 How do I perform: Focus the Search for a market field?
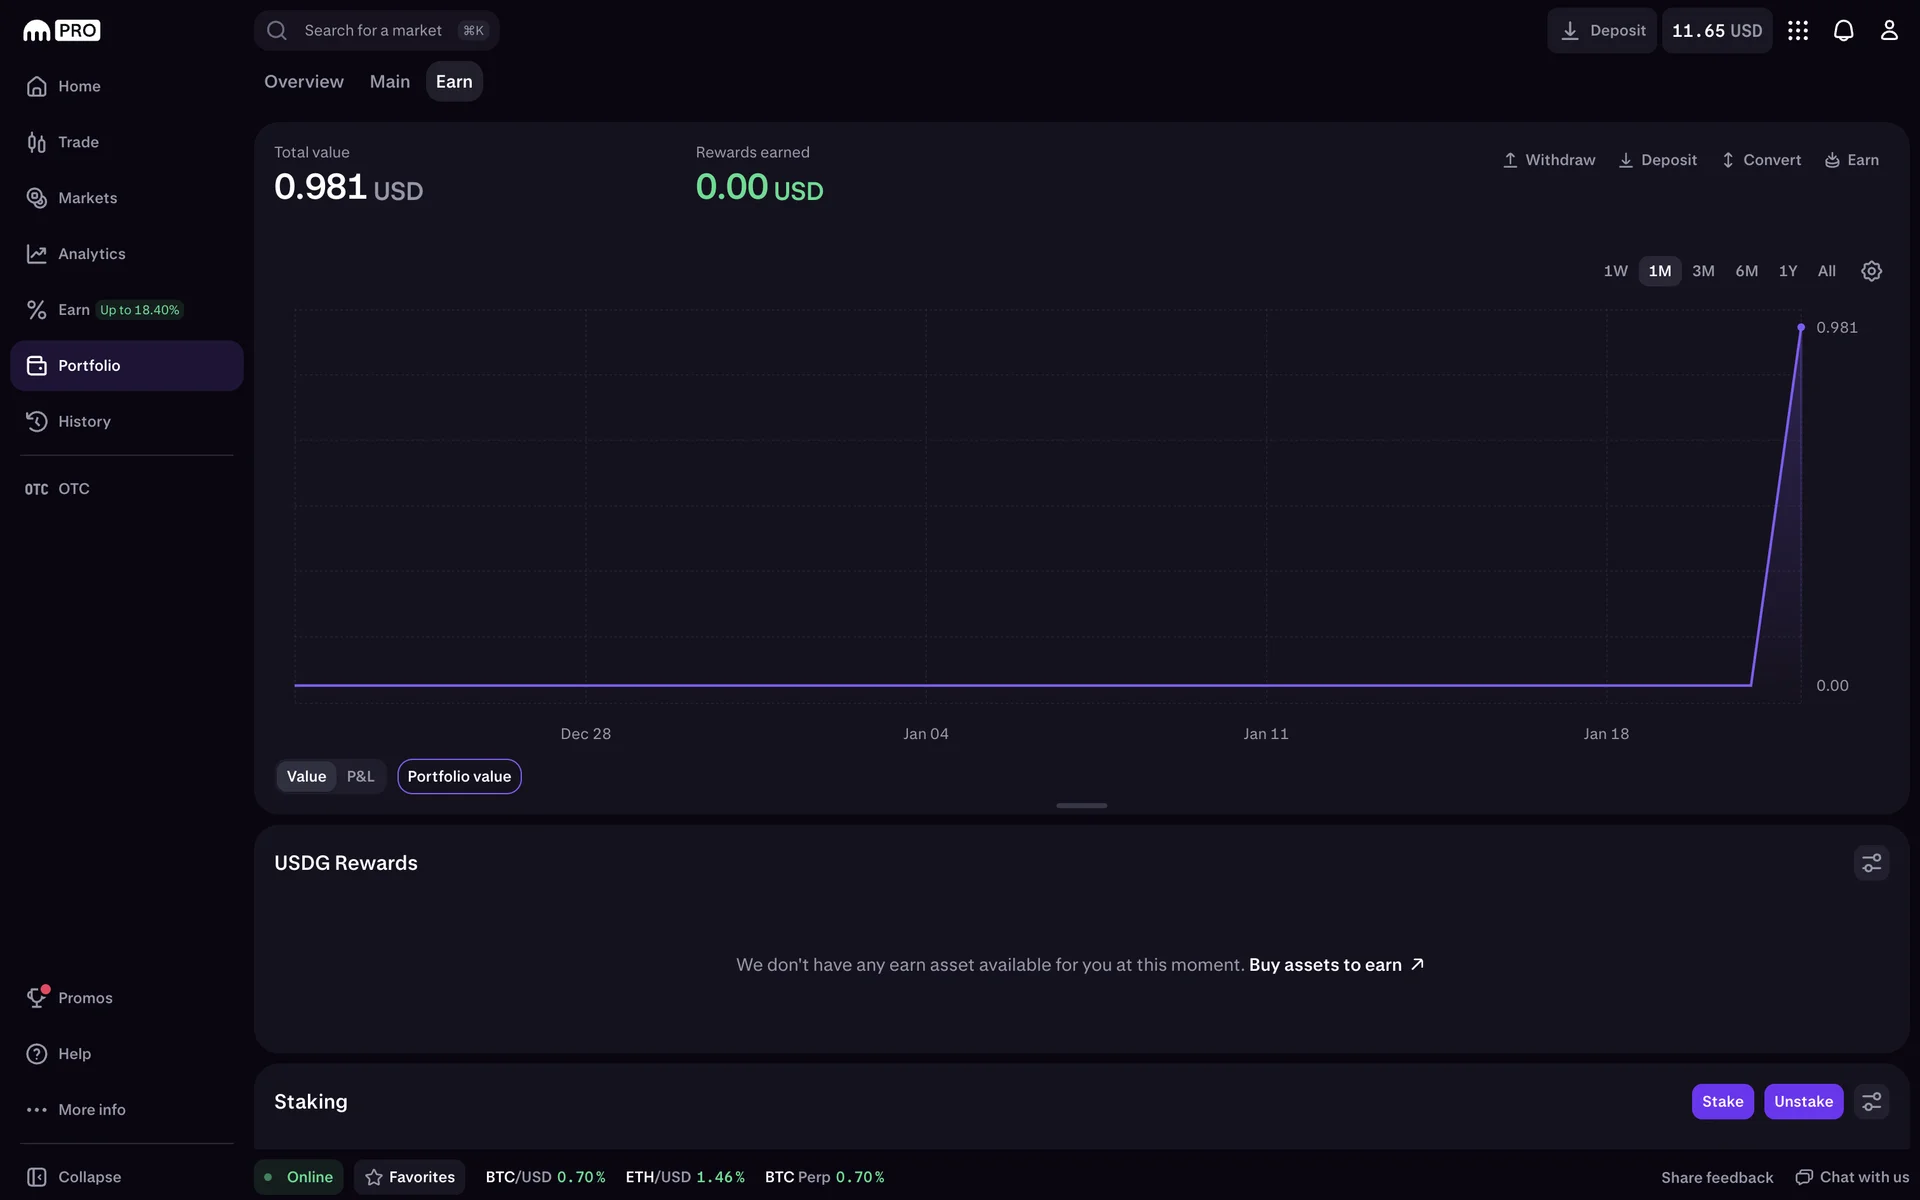tap(373, 31)
